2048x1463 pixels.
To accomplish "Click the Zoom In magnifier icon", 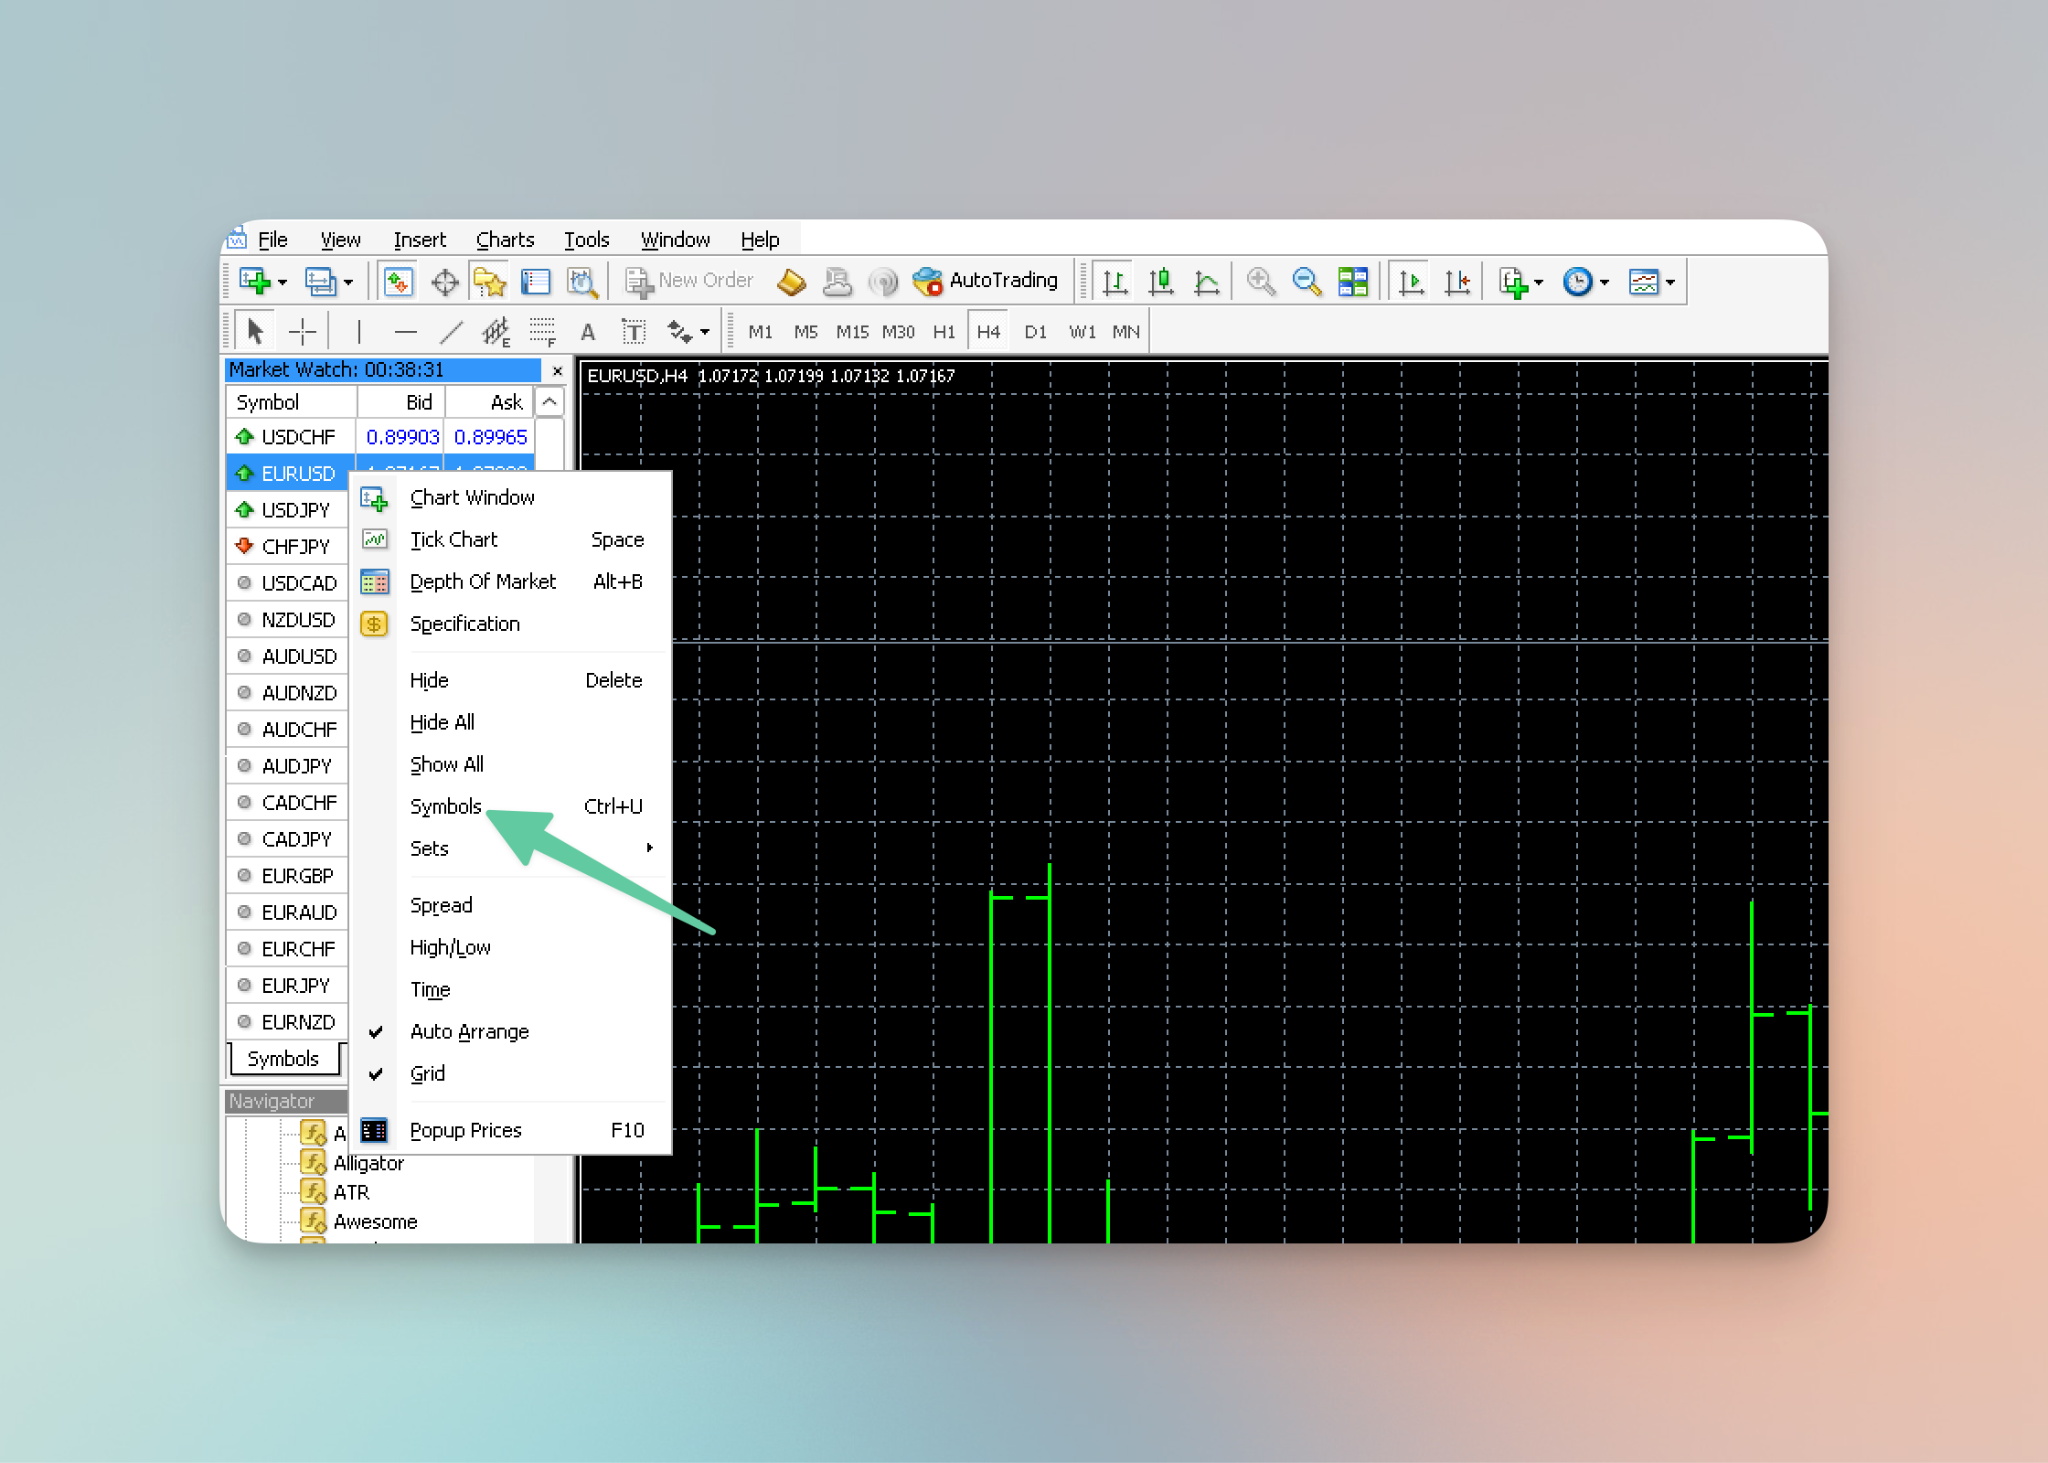I will pos(1260,282).
